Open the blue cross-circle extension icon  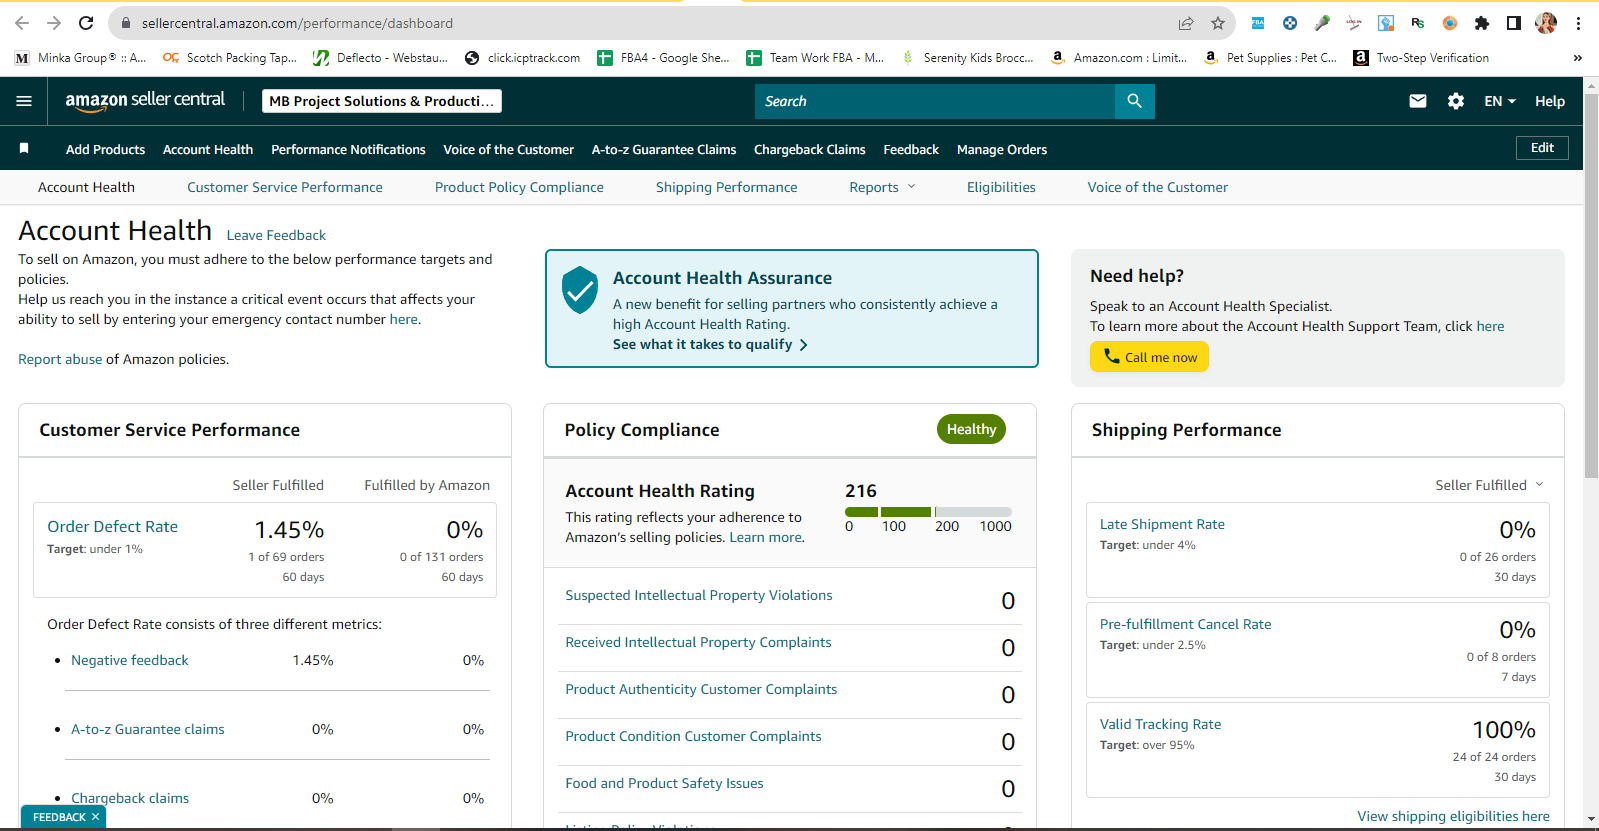coord(1290,23)
